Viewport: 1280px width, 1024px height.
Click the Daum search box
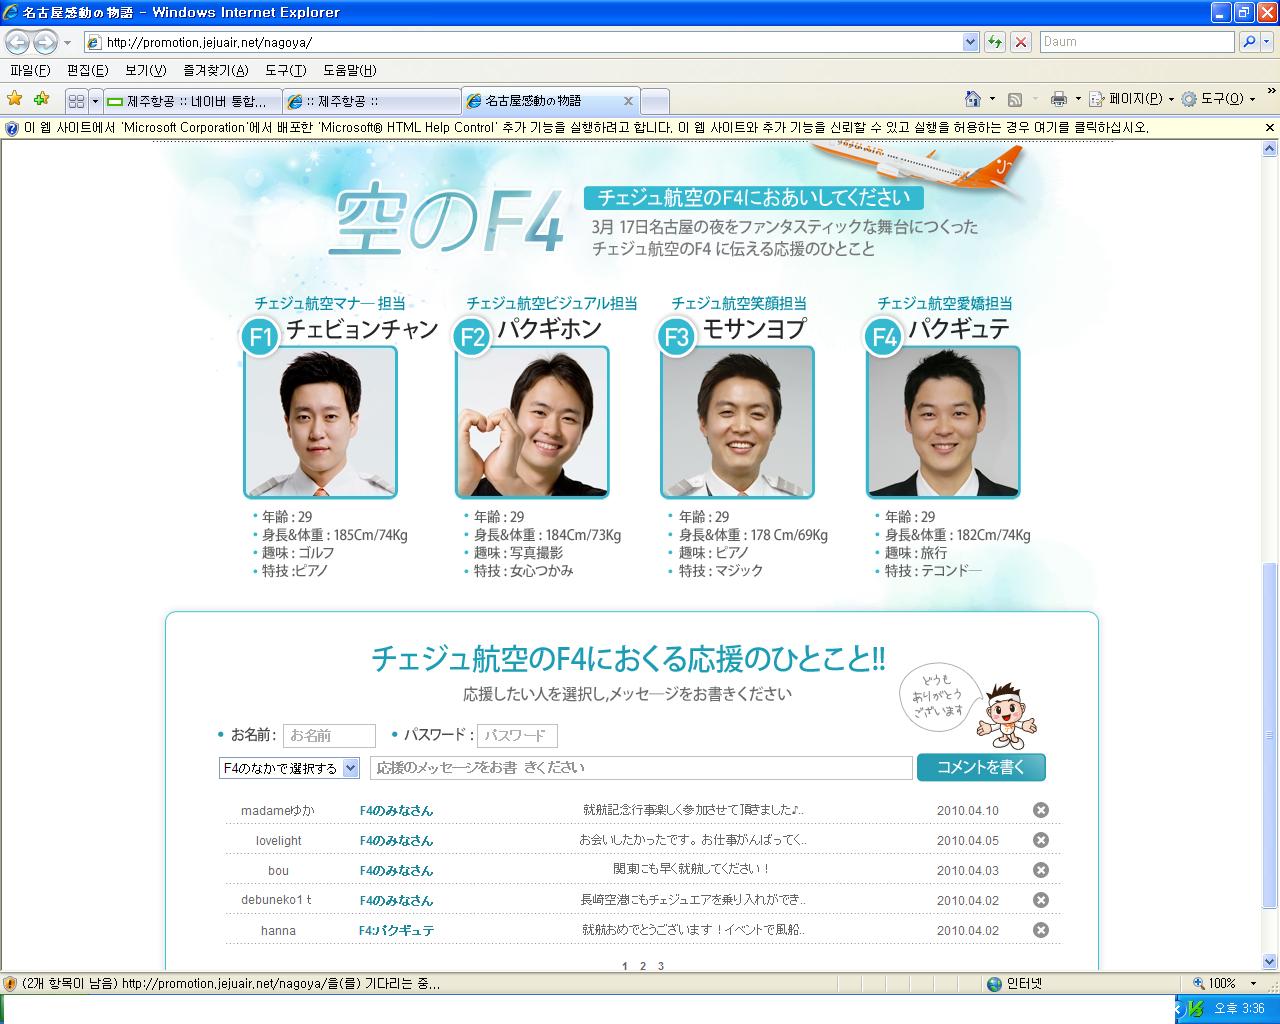1137,42
